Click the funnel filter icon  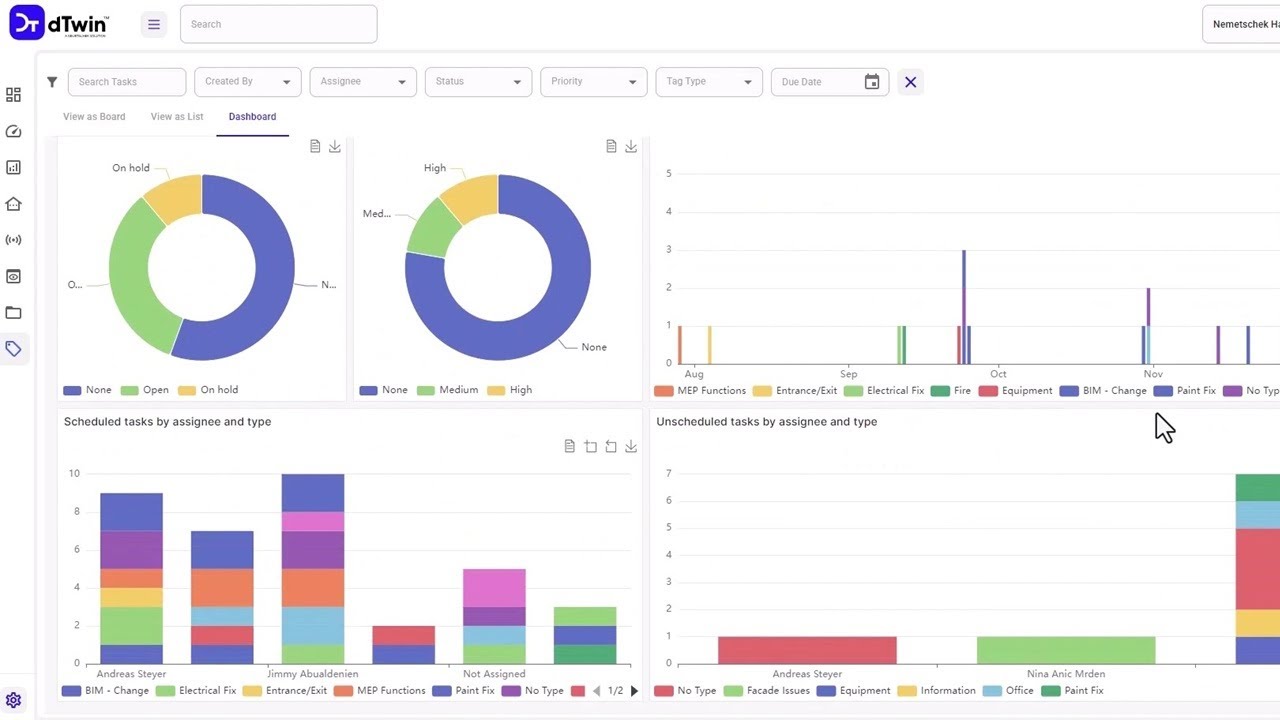coord(52,82)
